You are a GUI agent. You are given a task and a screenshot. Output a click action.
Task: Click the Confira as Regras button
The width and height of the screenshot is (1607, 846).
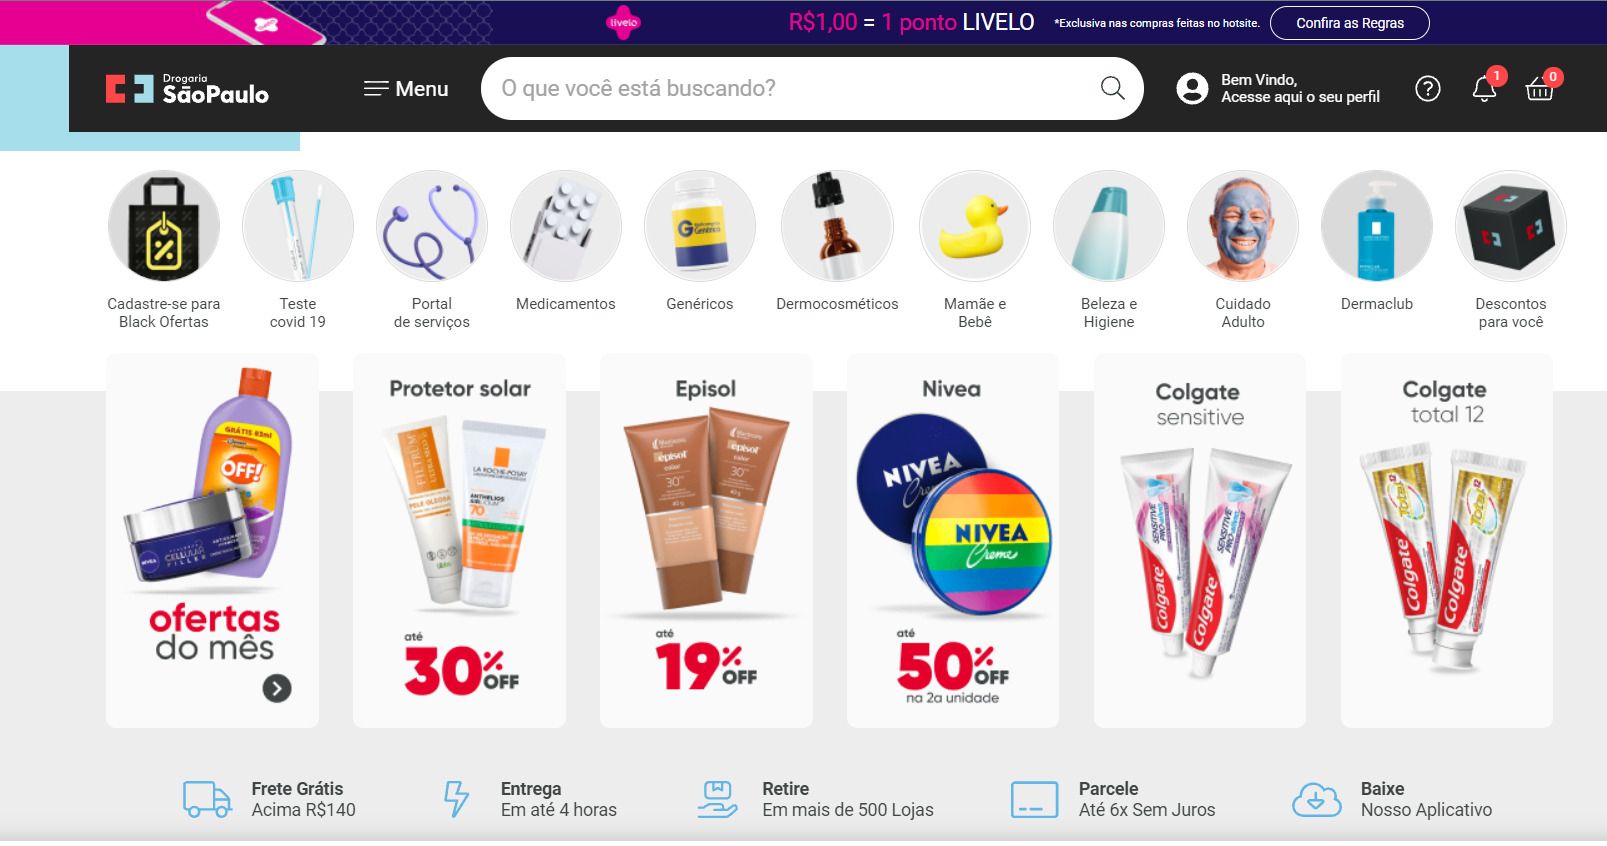point(1350,23)
